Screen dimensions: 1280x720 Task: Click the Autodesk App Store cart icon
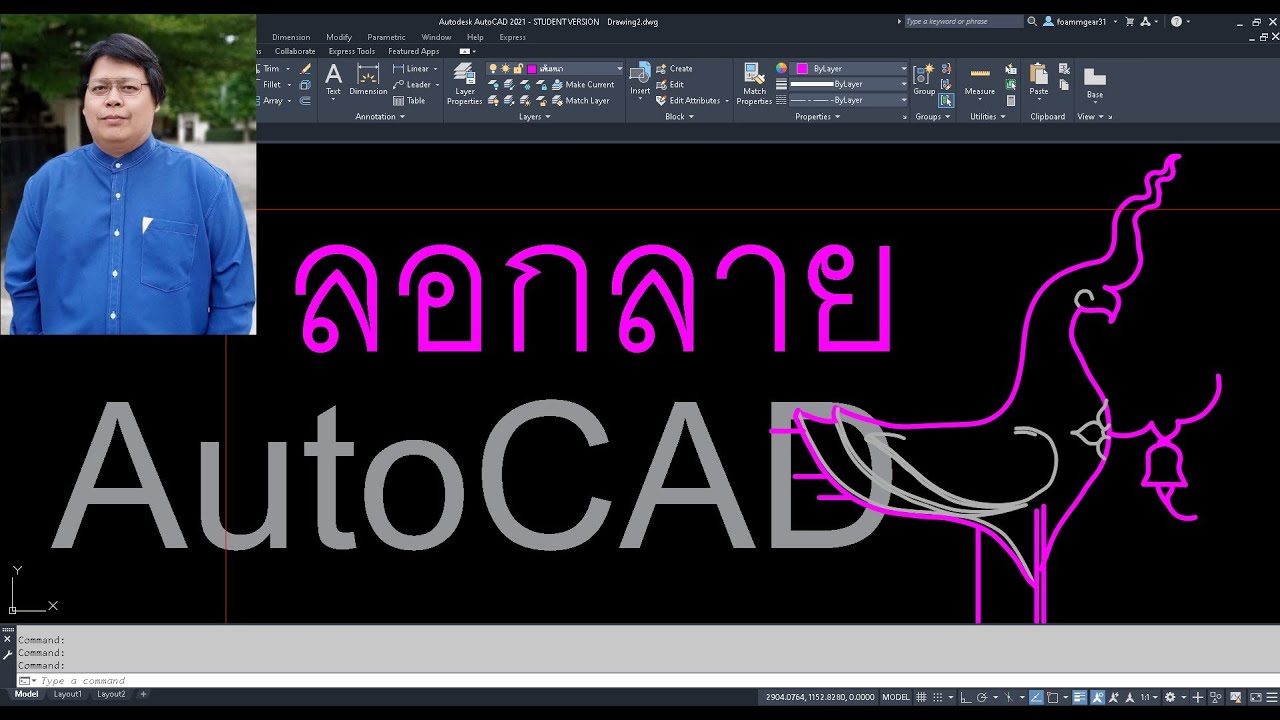[1130, 21]
